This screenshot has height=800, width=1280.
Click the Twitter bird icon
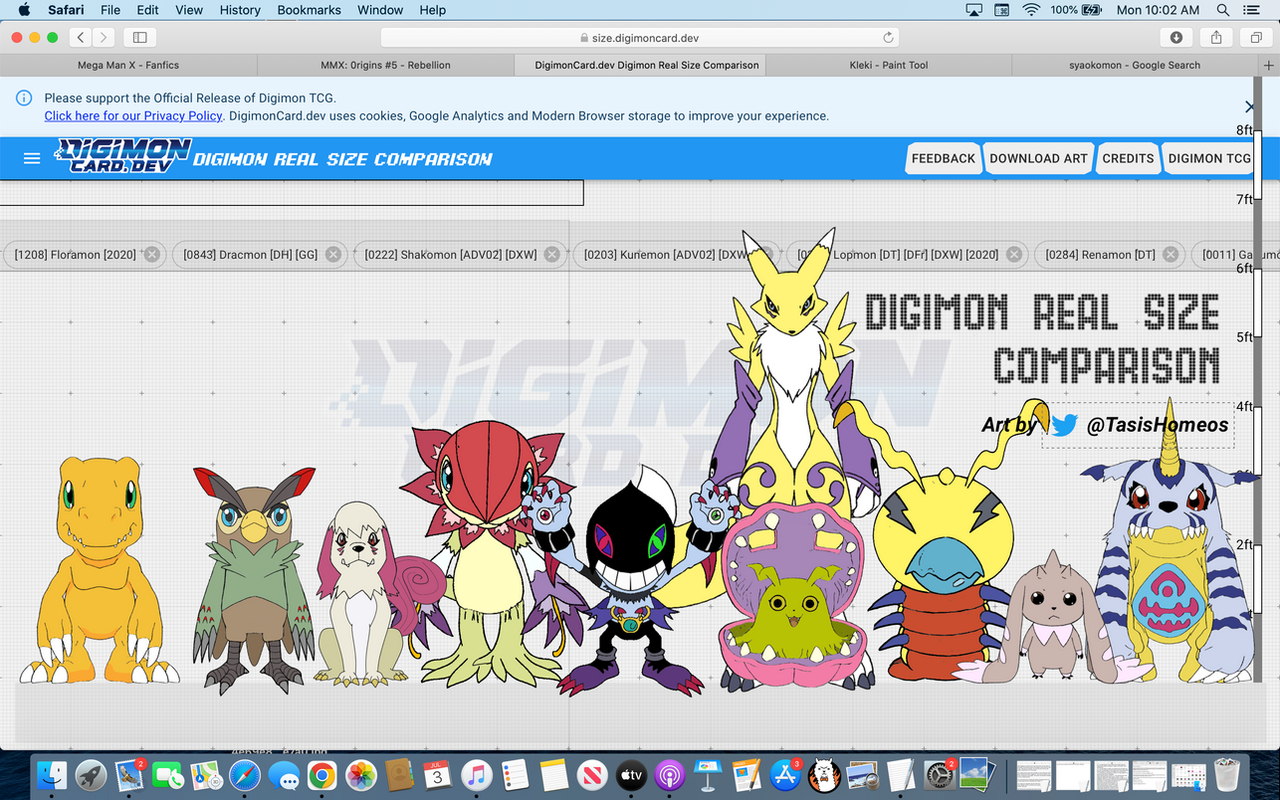pyautogui.click(x=1064, y=425)
